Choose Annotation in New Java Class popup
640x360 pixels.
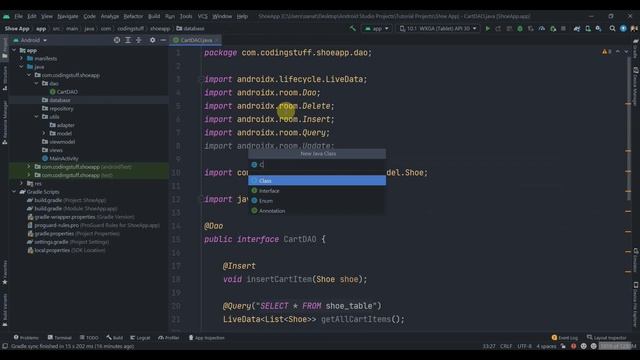pyautogui.click(x=317, y=211)
